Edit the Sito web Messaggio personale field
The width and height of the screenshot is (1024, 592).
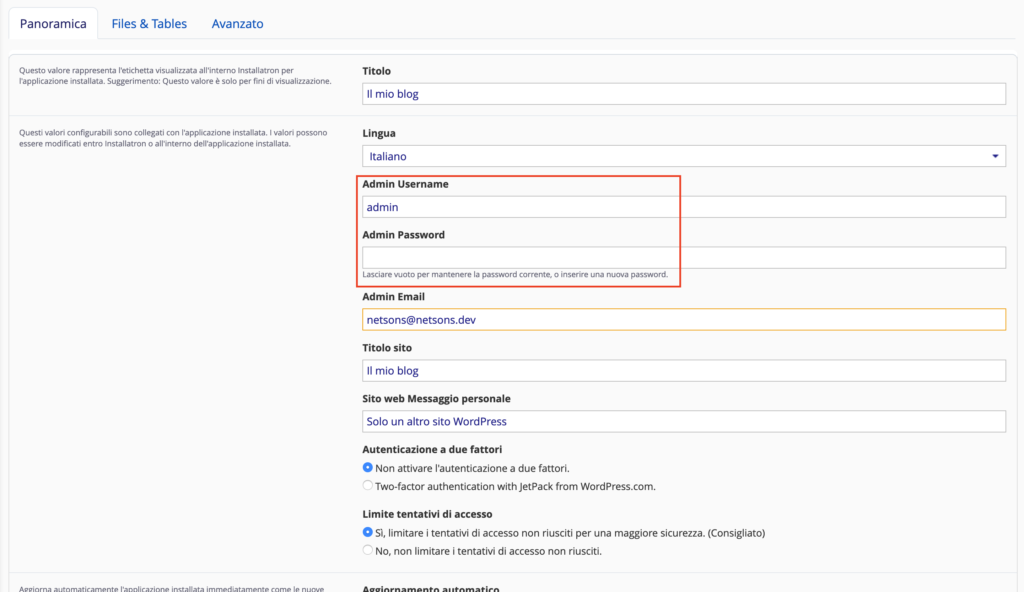[683, 422]
